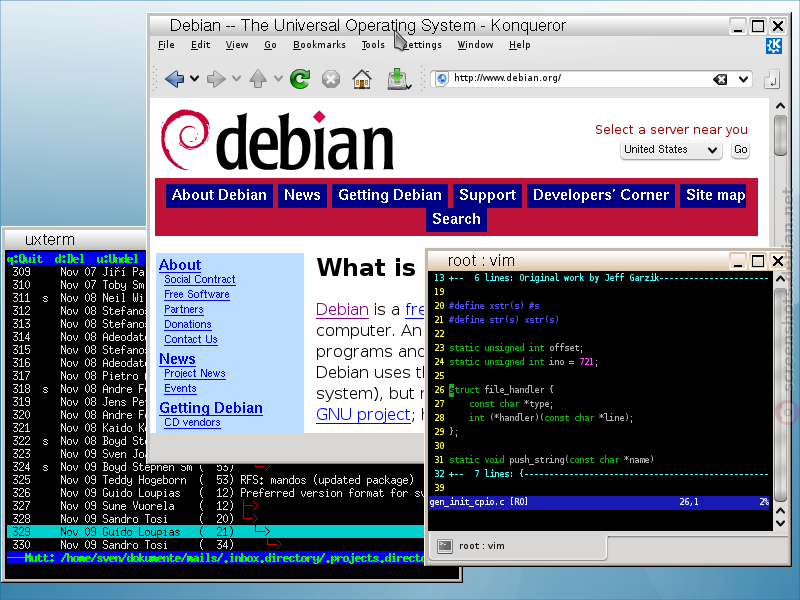Open the Developers' Corner link

coord(601,195)
